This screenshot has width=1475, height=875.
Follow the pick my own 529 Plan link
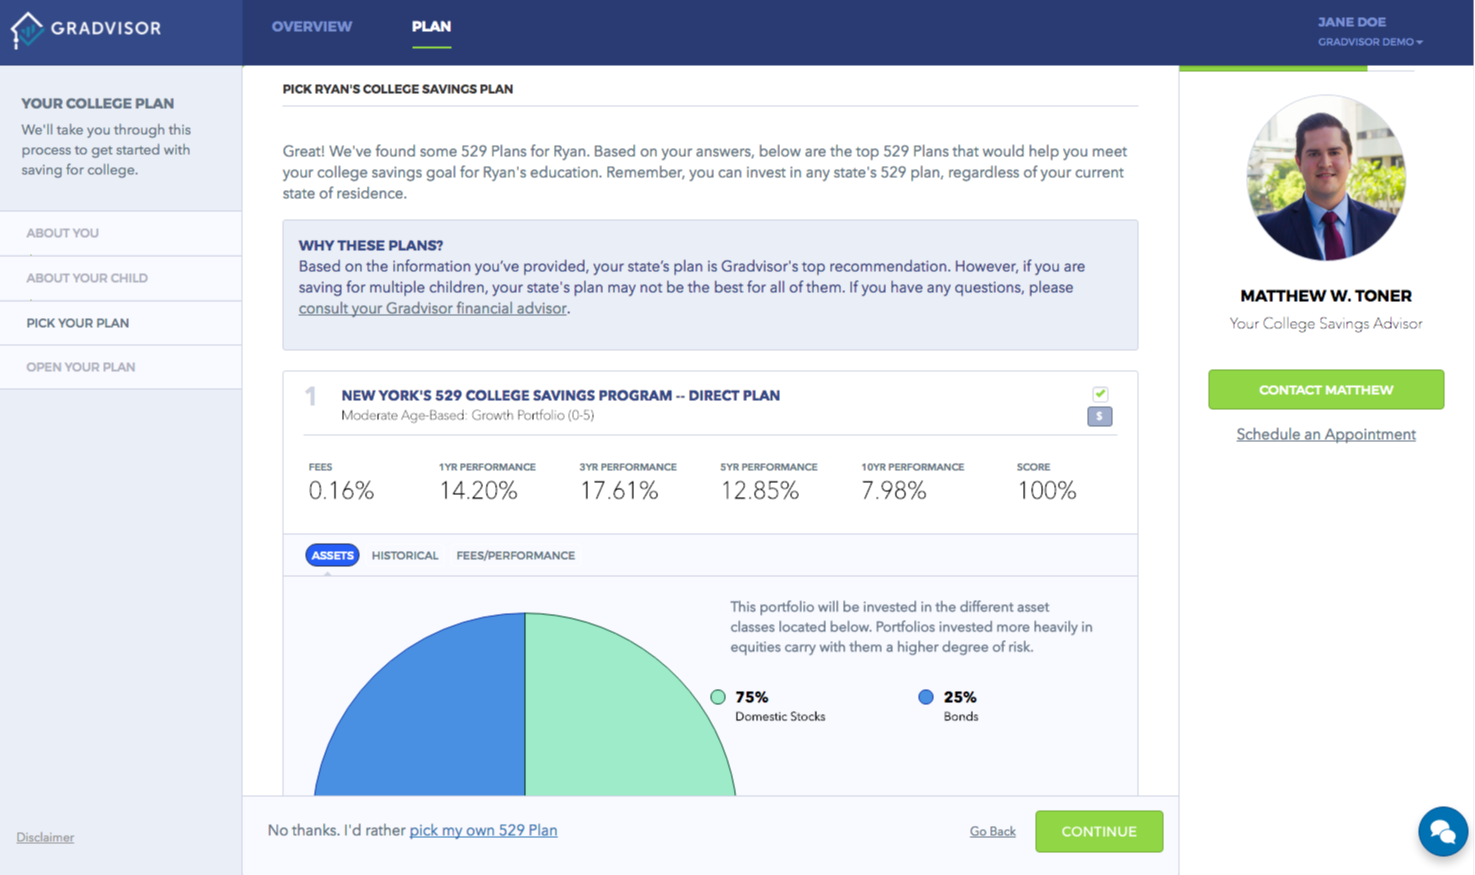(483, 830)
